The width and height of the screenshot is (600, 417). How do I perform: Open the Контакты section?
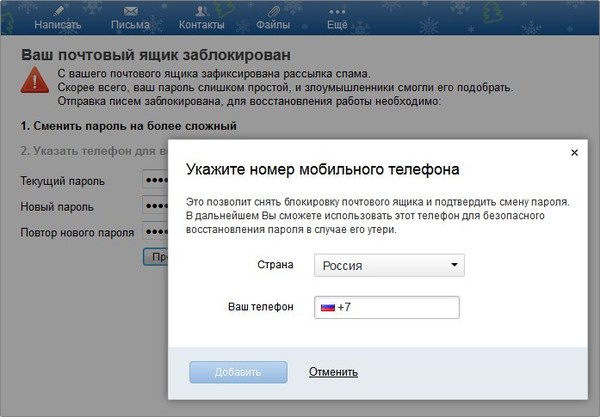pos(202,24)
